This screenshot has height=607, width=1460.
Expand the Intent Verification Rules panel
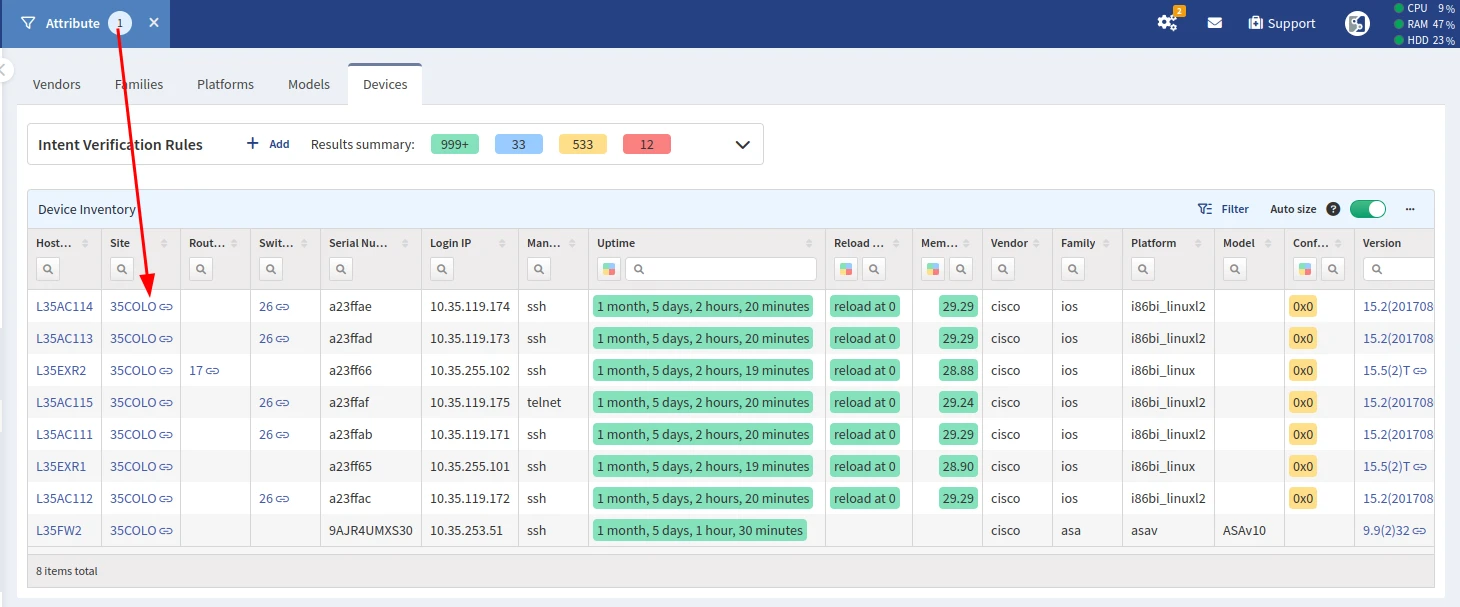[x=742, y=144]
